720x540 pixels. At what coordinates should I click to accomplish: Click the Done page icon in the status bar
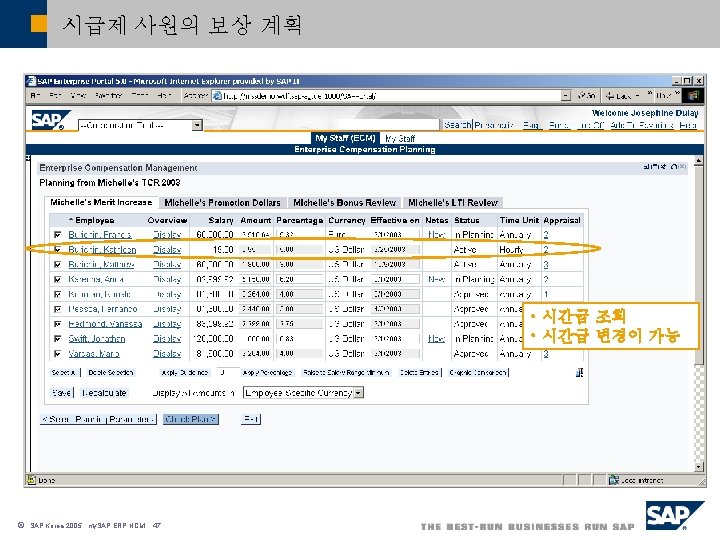pos(31,480)
